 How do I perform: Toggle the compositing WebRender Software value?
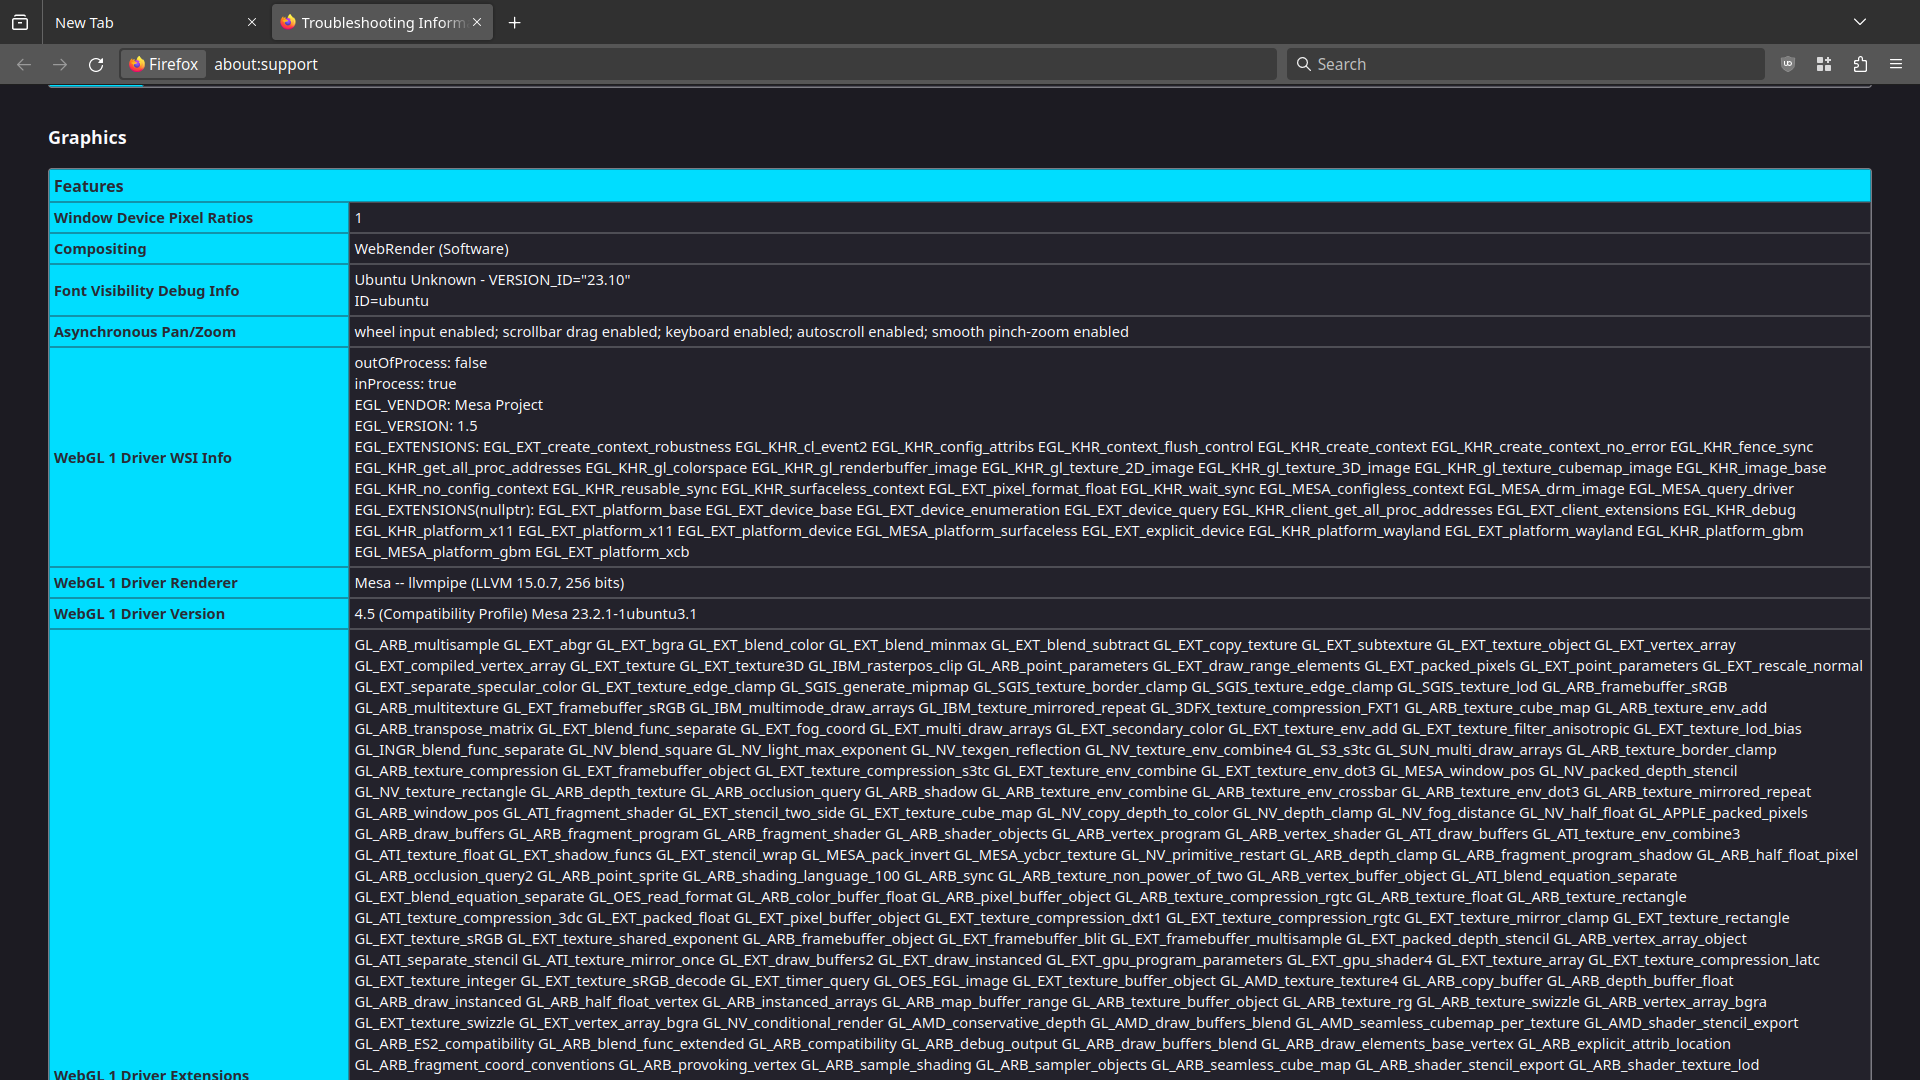[x=431, y=248]
